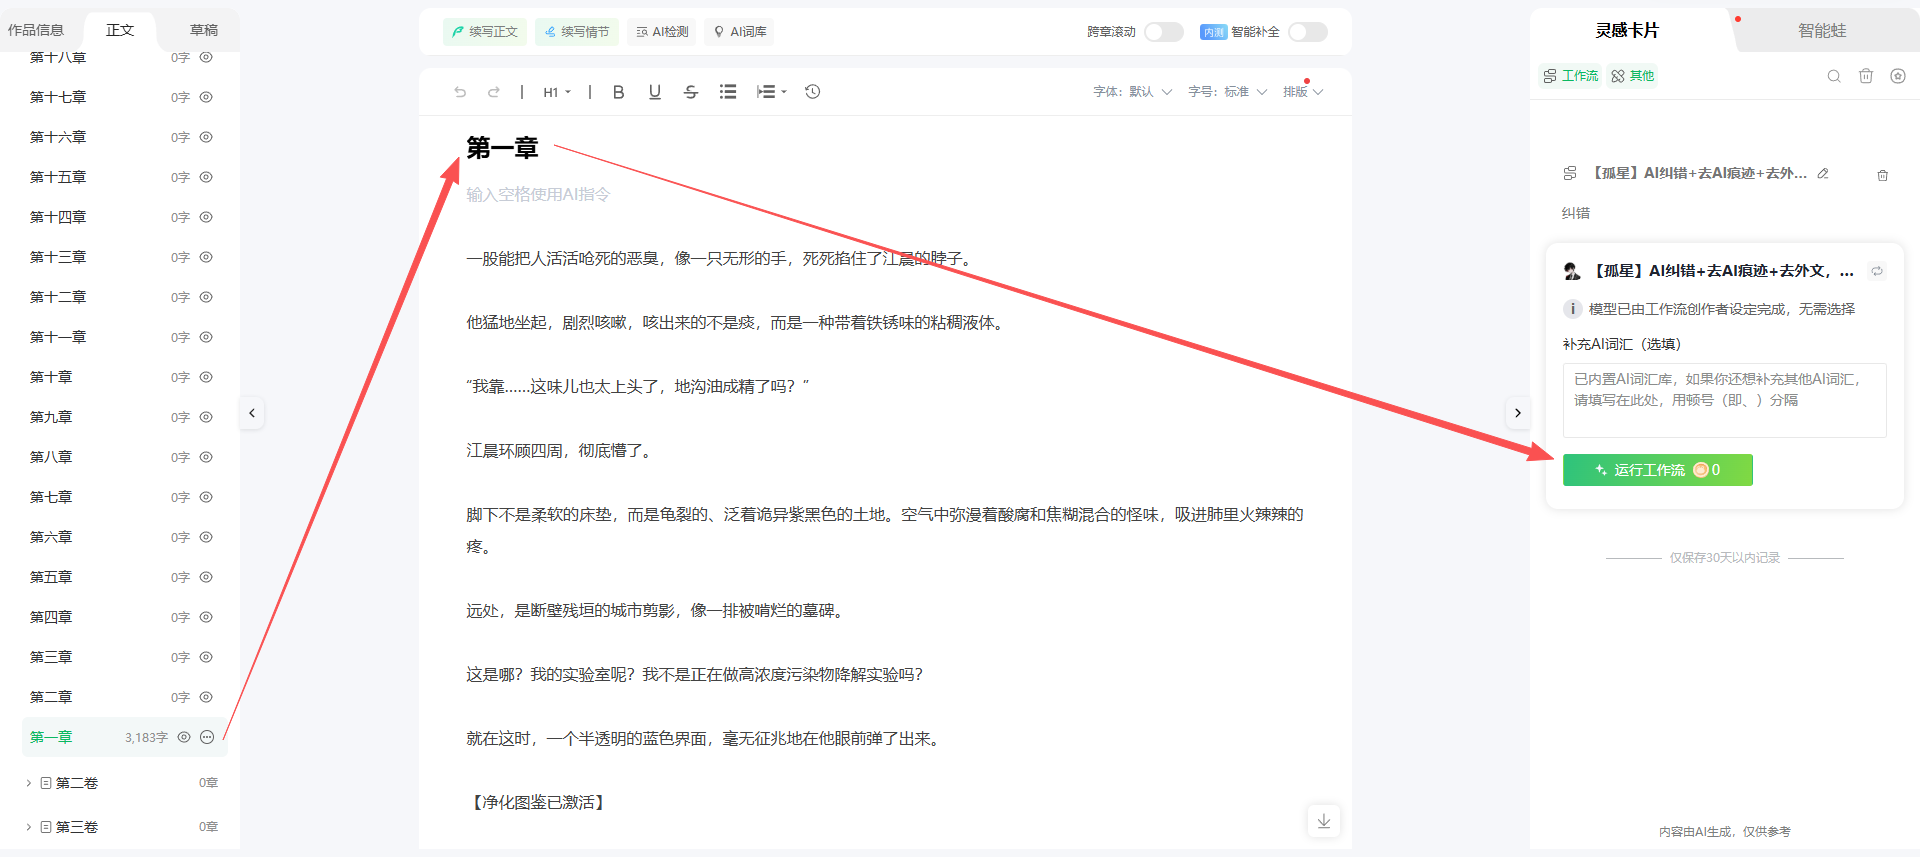The image size is (1920, 857).
Task: Apply underline formatting
Action: point(655,92)
